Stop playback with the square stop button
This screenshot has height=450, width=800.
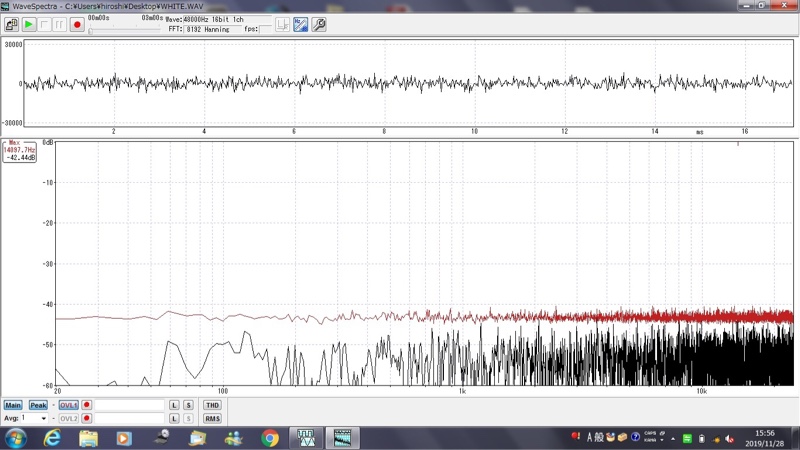[44, 24]
